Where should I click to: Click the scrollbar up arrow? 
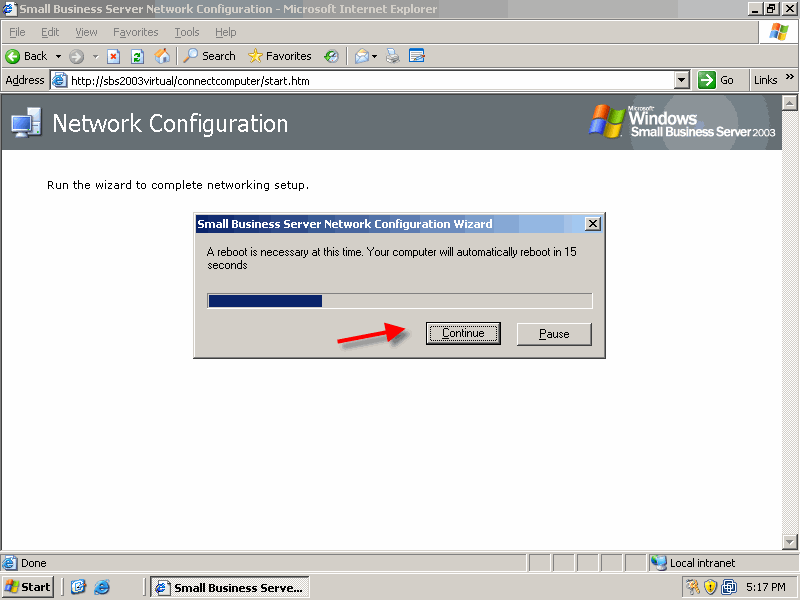click(789, 103)
